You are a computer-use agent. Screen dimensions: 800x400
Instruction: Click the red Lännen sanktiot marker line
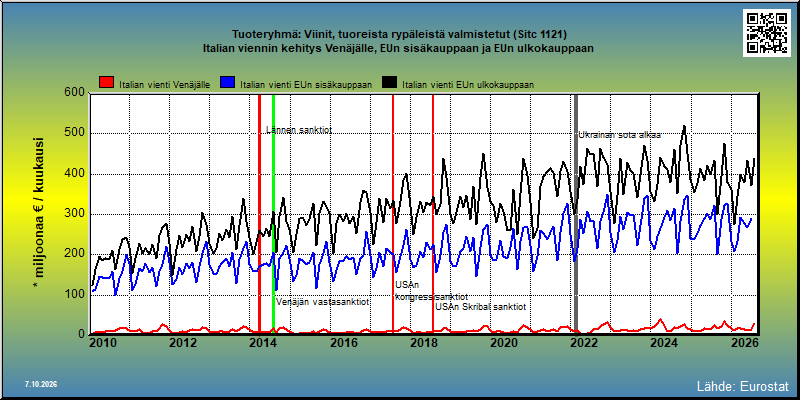(259, 214)
